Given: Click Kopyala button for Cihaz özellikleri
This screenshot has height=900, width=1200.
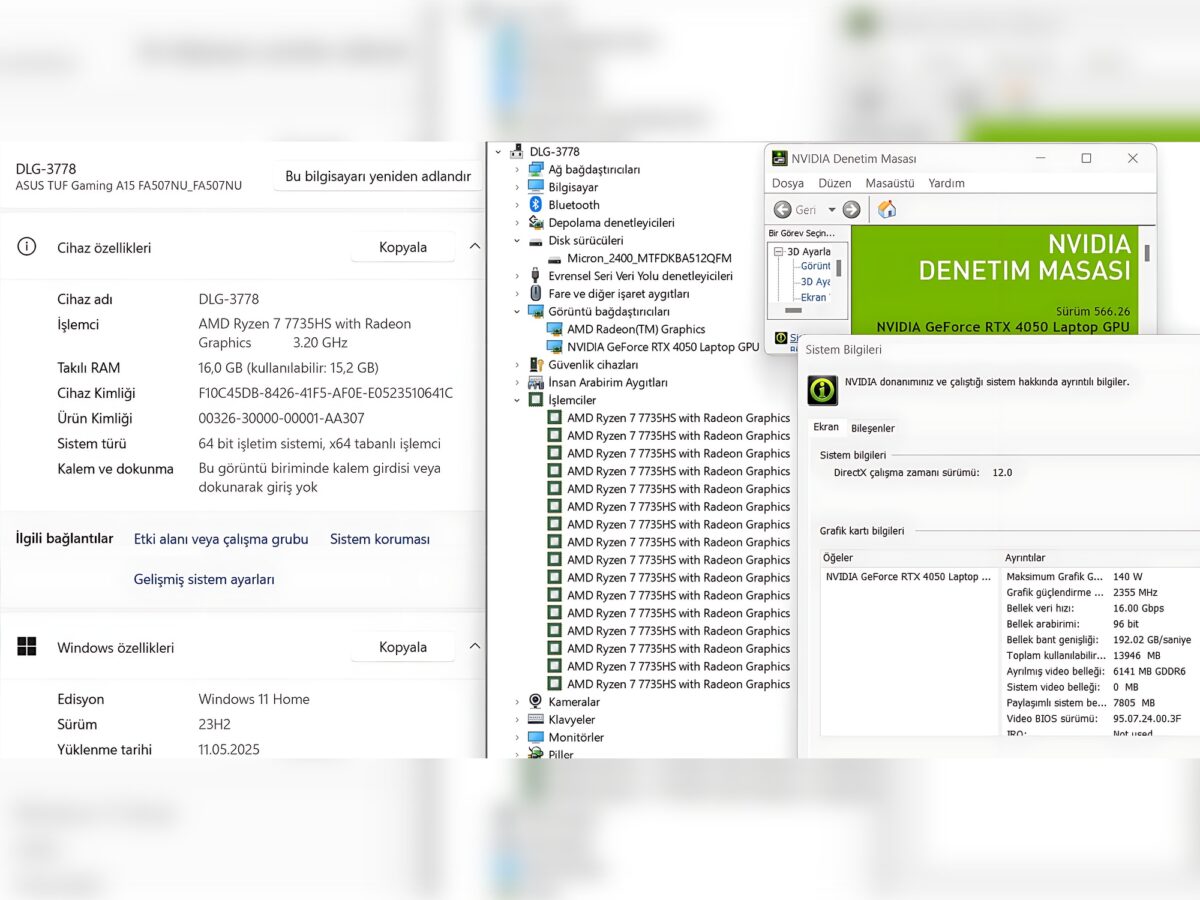Looking at the screenshot, I should tap(403, 247).
